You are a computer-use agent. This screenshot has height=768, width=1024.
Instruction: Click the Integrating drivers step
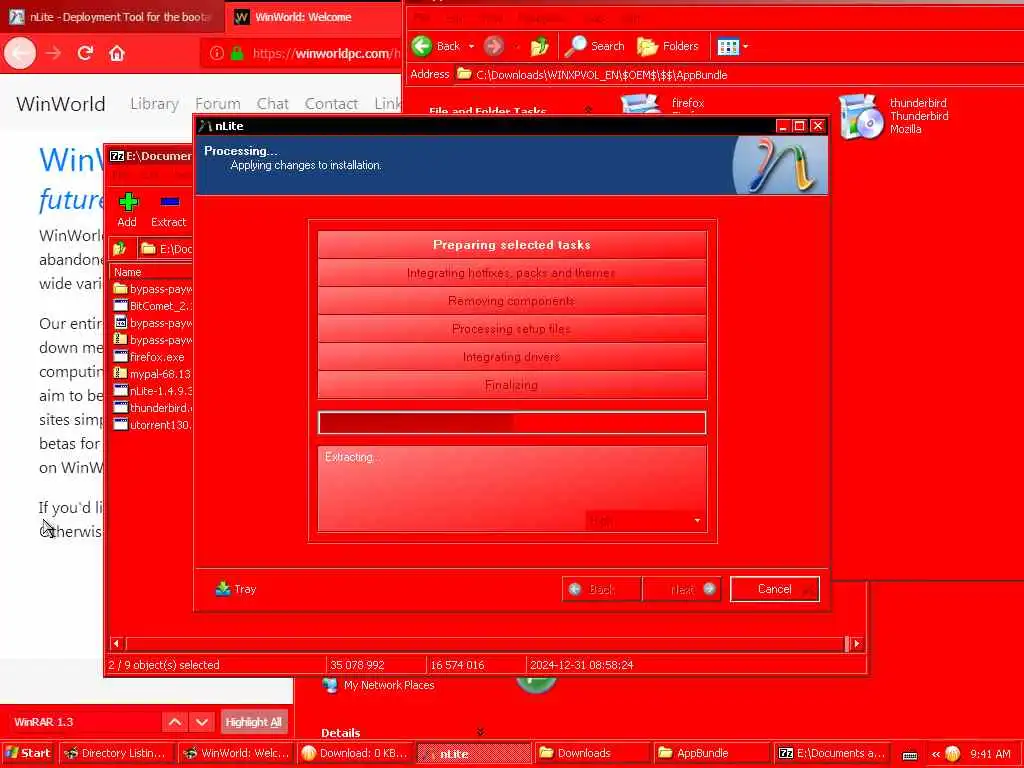point(512,357)
